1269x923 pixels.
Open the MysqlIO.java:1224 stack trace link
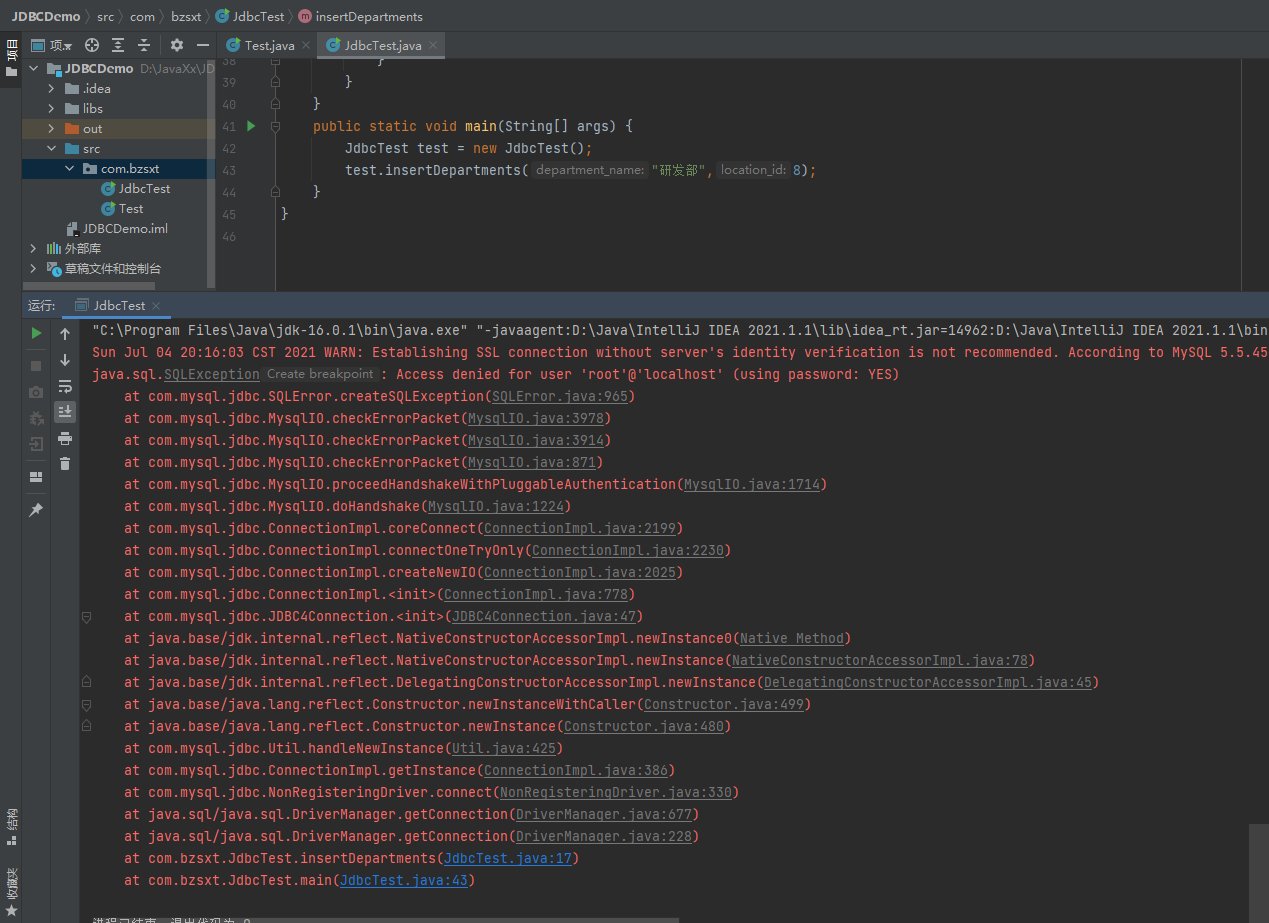pyautogui.click(x=496, y=506)
